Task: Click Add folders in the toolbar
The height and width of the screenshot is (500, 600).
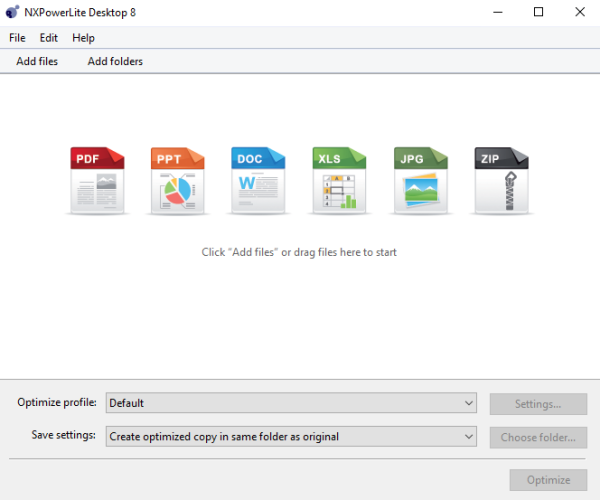Action: click(115, 61)
